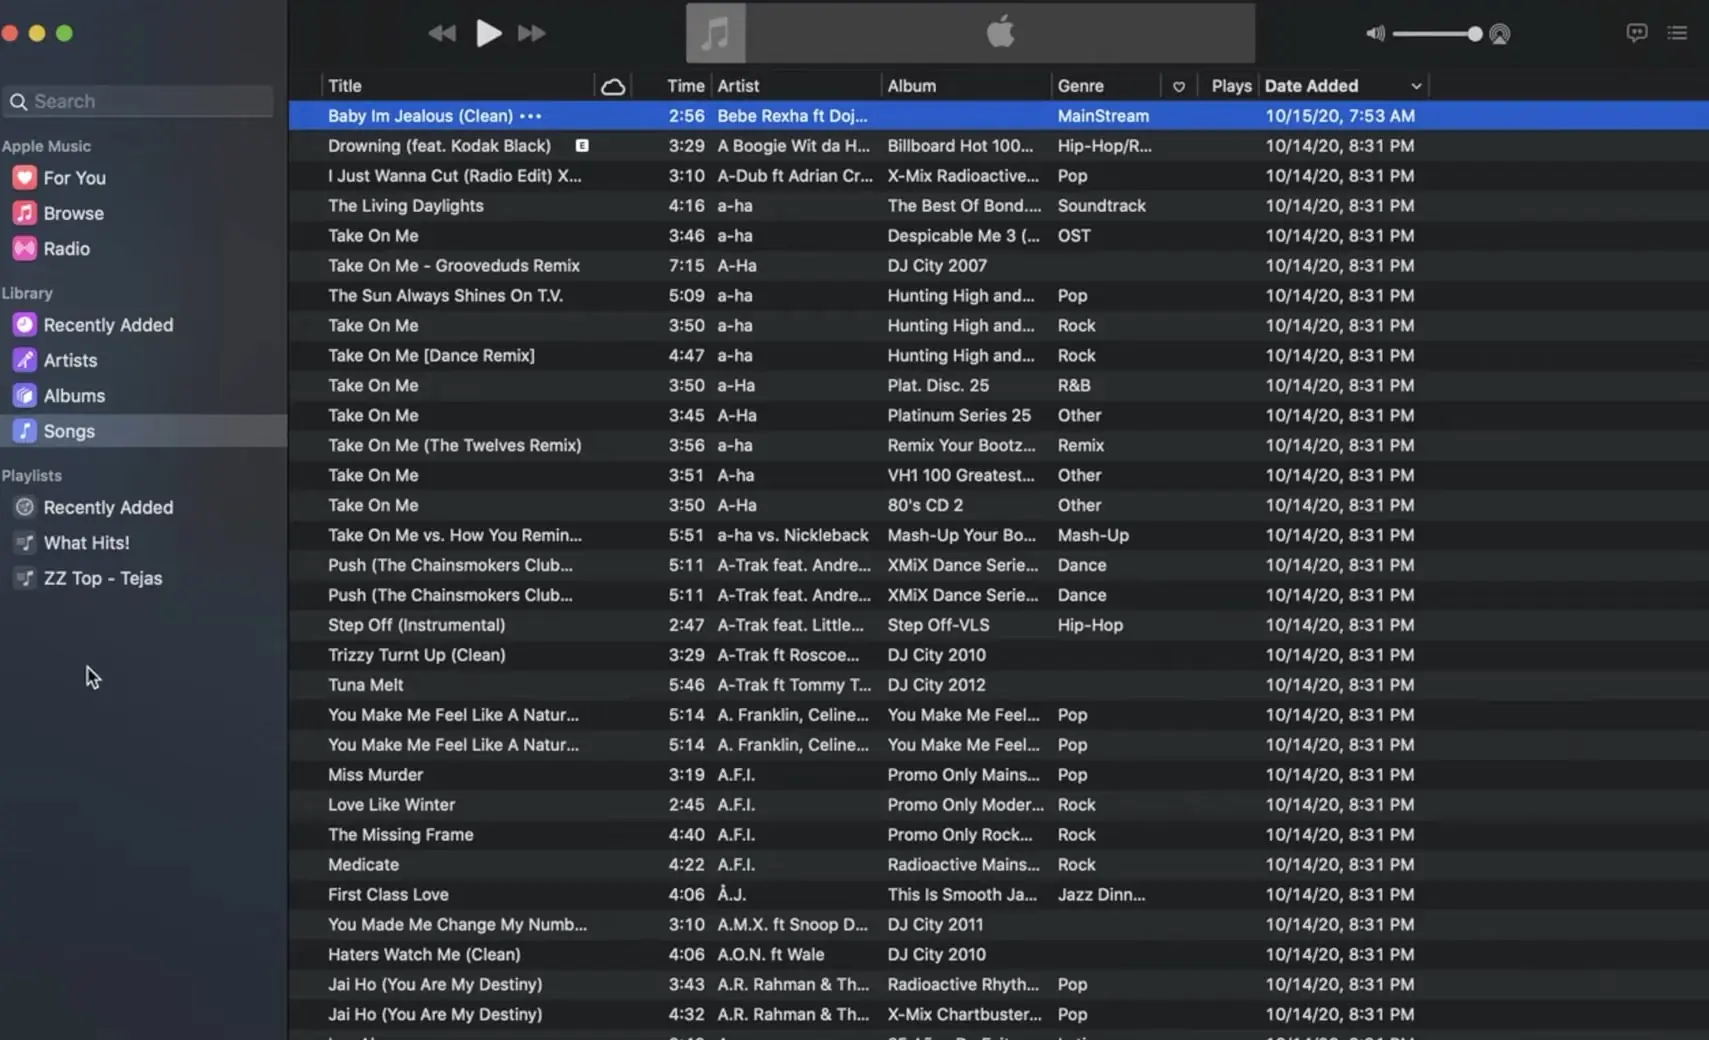Click the For You heart icon

pyautogui.click(x=24, y=178)
